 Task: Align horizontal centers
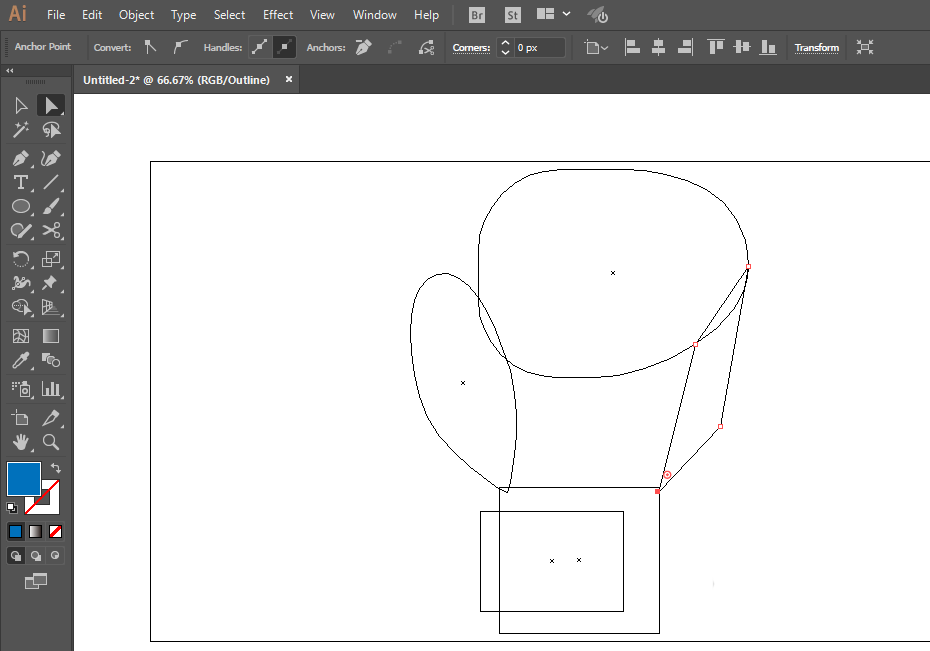(658, 47)
